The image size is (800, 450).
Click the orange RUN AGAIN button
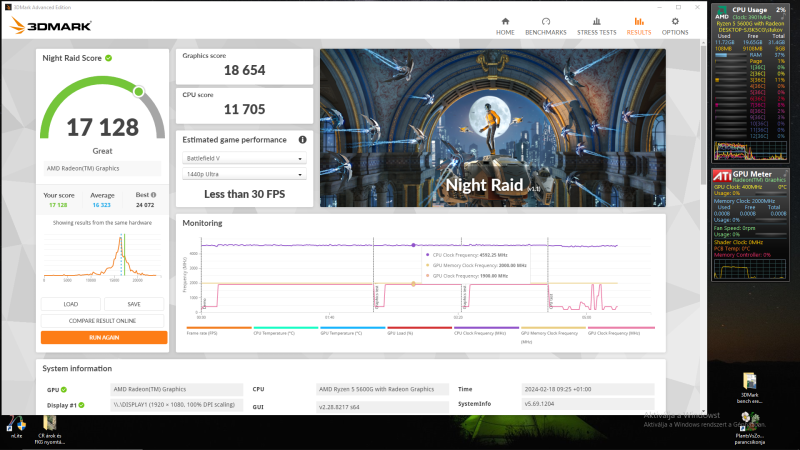click(x=104, y=337)
